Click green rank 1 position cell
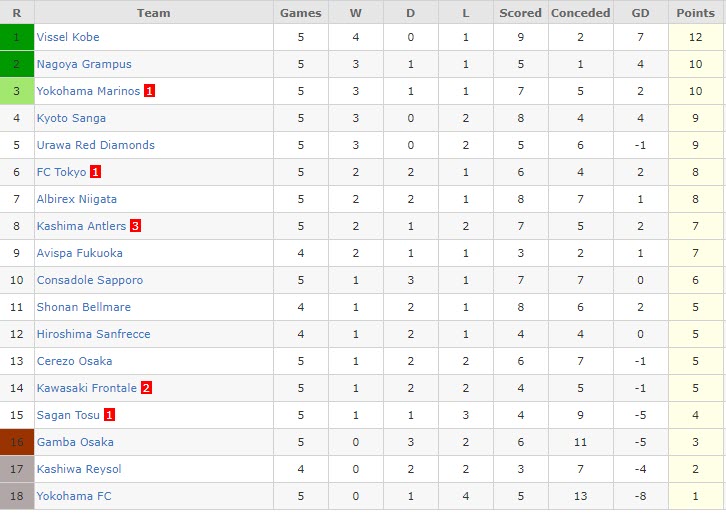 point(17,37)
